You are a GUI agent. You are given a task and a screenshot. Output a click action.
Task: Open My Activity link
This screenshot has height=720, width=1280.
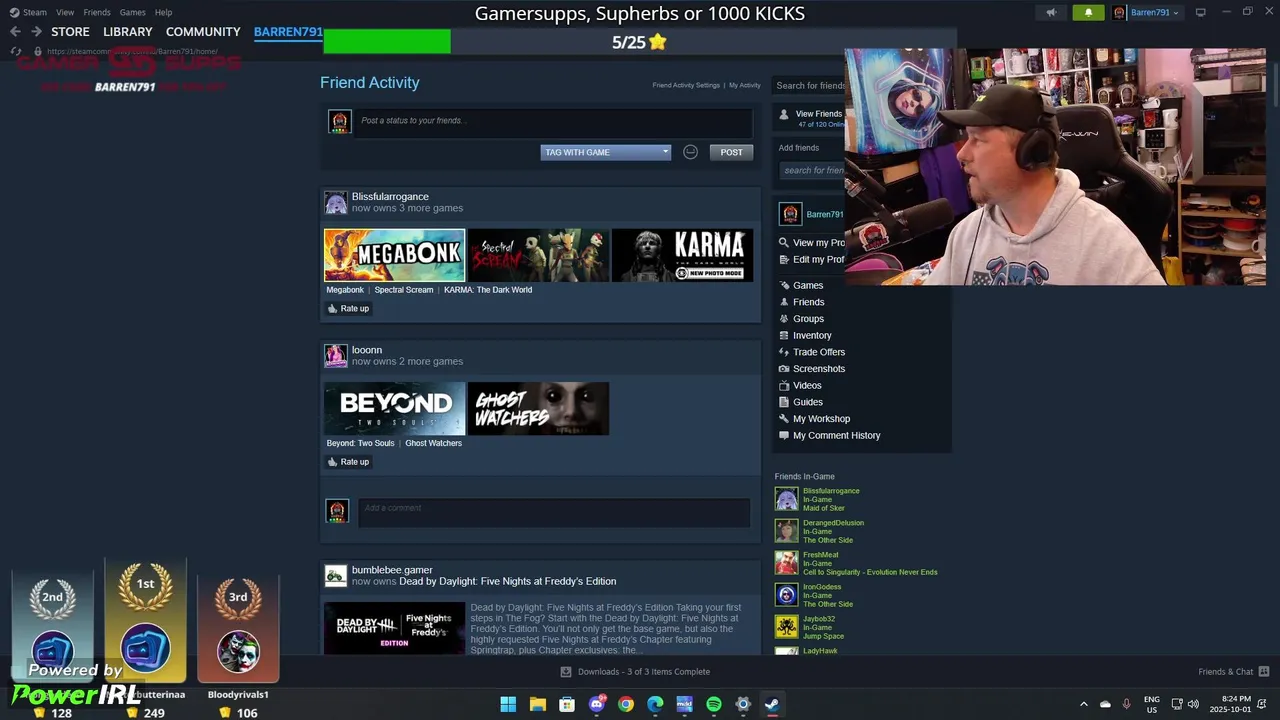(x=745, y=85)
